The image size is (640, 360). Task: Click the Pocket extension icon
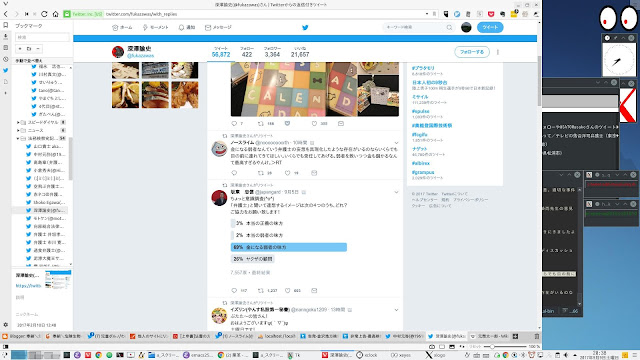(x=491, y=14)
